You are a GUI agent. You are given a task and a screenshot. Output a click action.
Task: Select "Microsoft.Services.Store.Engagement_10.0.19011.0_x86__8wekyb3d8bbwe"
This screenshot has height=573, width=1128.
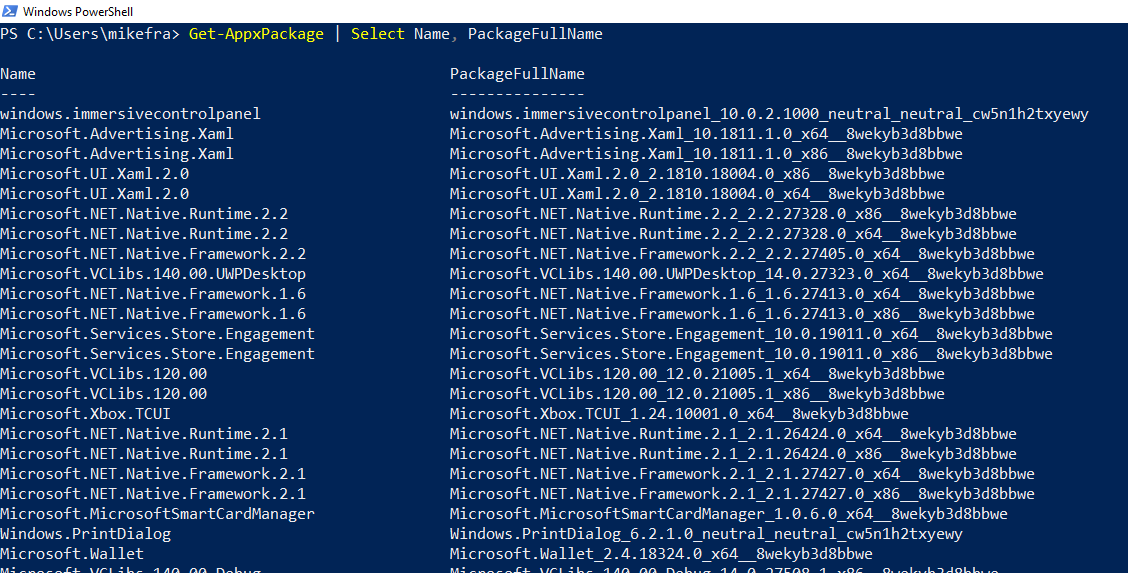(x=751, y=354)
